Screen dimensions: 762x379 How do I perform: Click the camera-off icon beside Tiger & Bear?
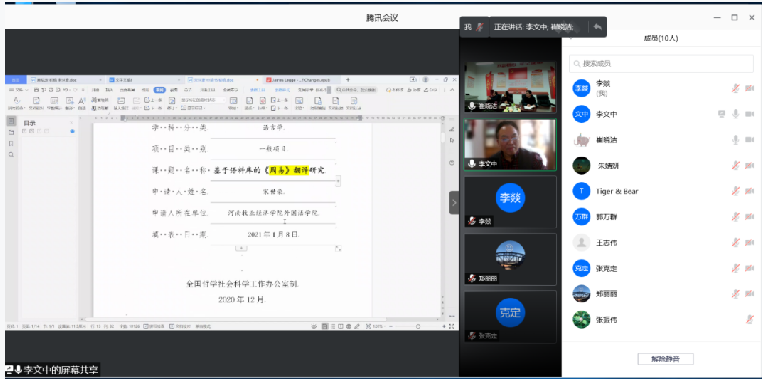coord(749,191)
